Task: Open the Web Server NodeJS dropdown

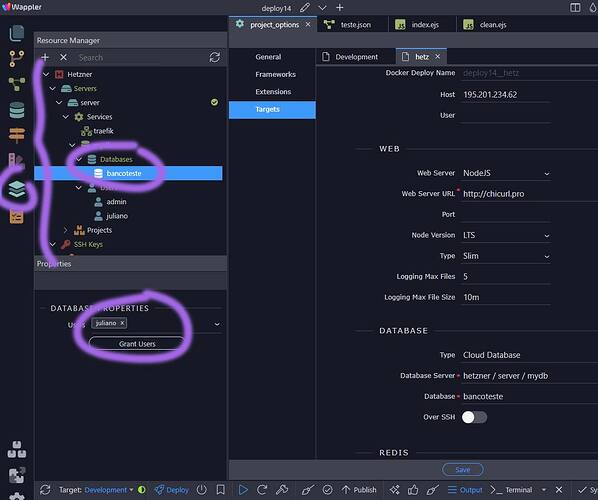Action: [506, 173]
